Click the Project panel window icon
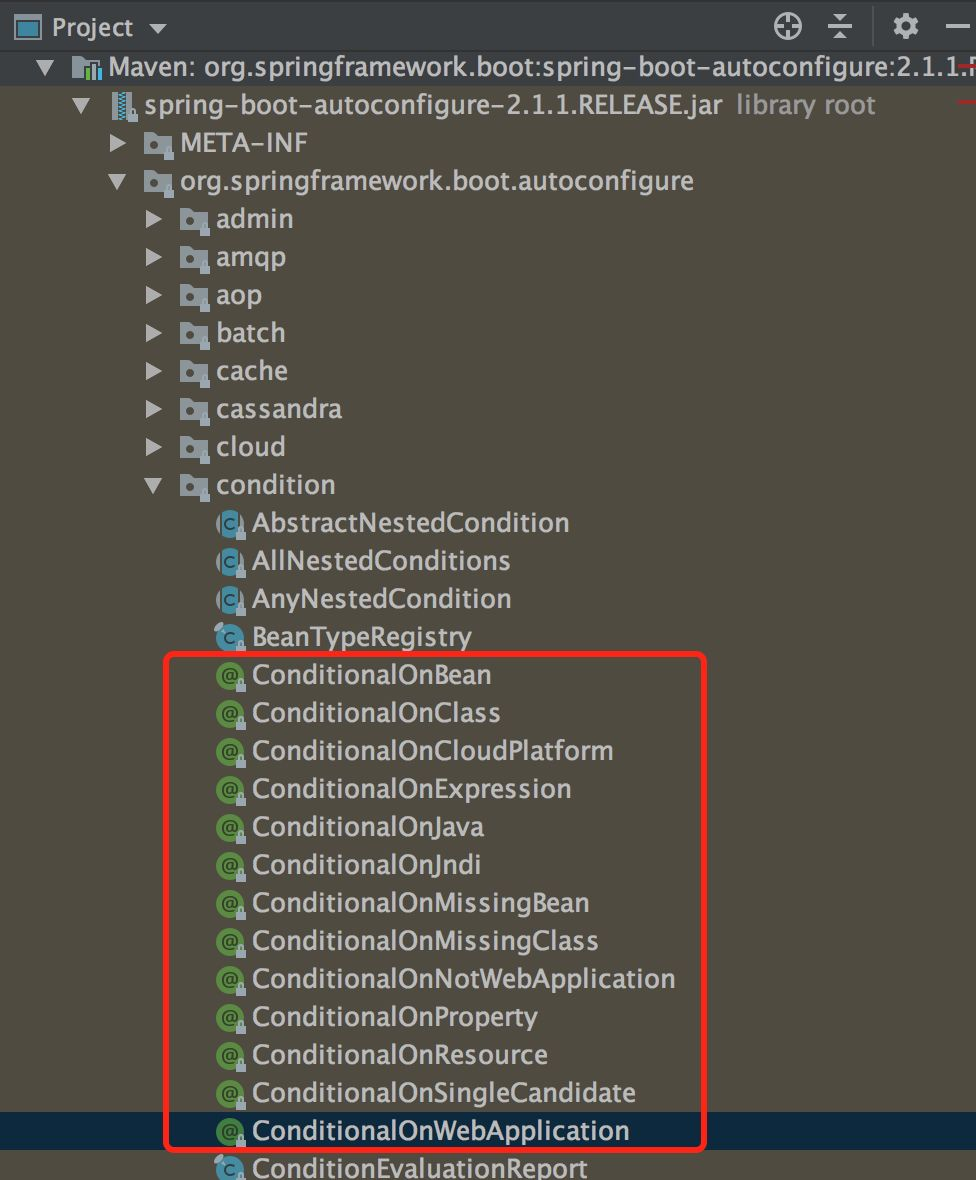Viewport: 976px width, 1180px height. click(28, 28)
